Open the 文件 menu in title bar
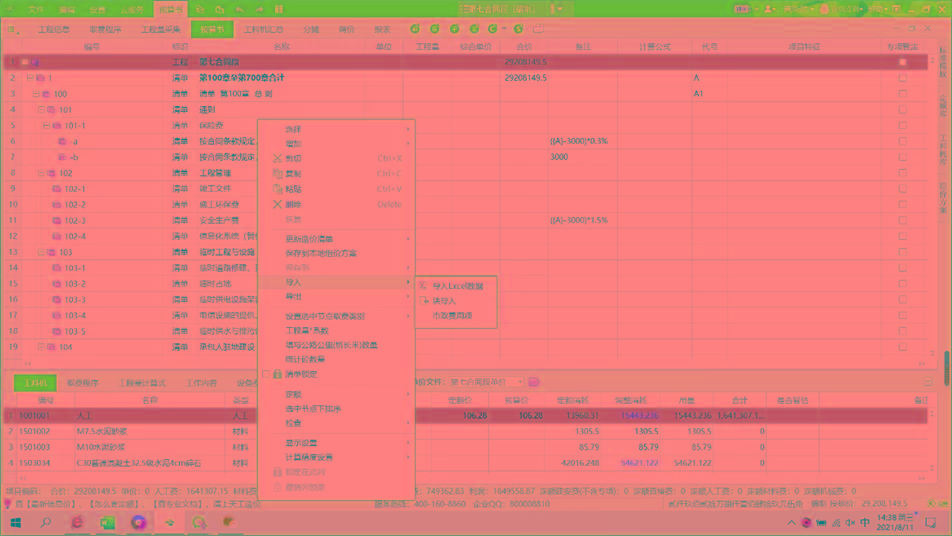 click(36, 9)
